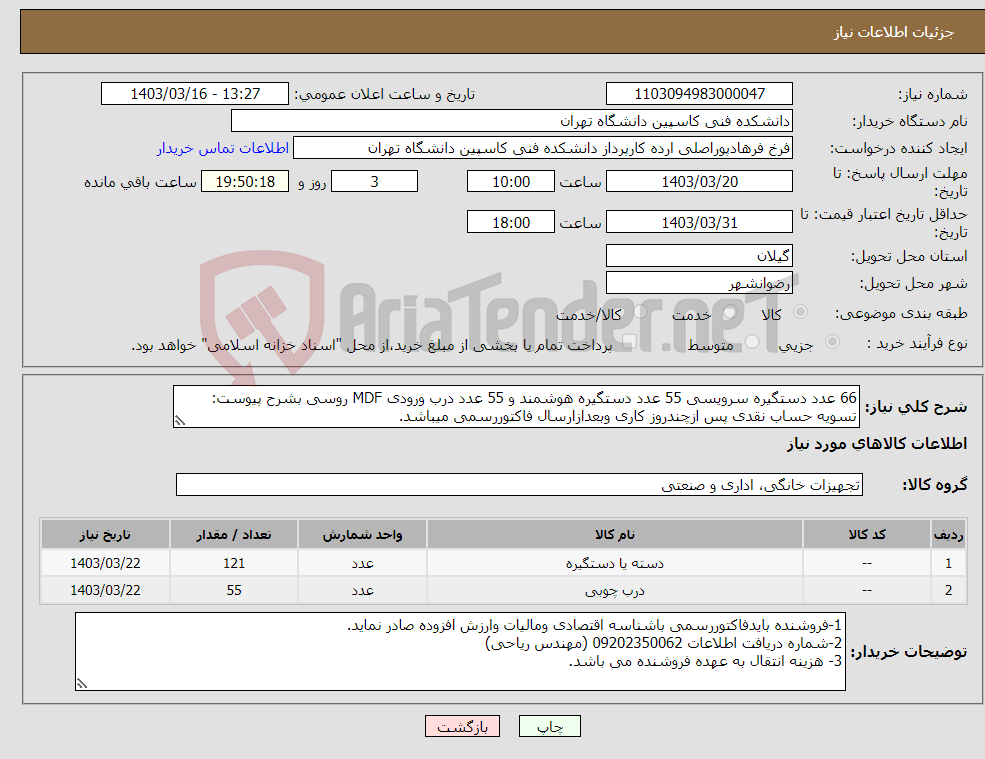Click the delivery city field رضوانشهر
Image resolution: width=985 pixels, height=759 pixels.
click(x=699, y=283)
